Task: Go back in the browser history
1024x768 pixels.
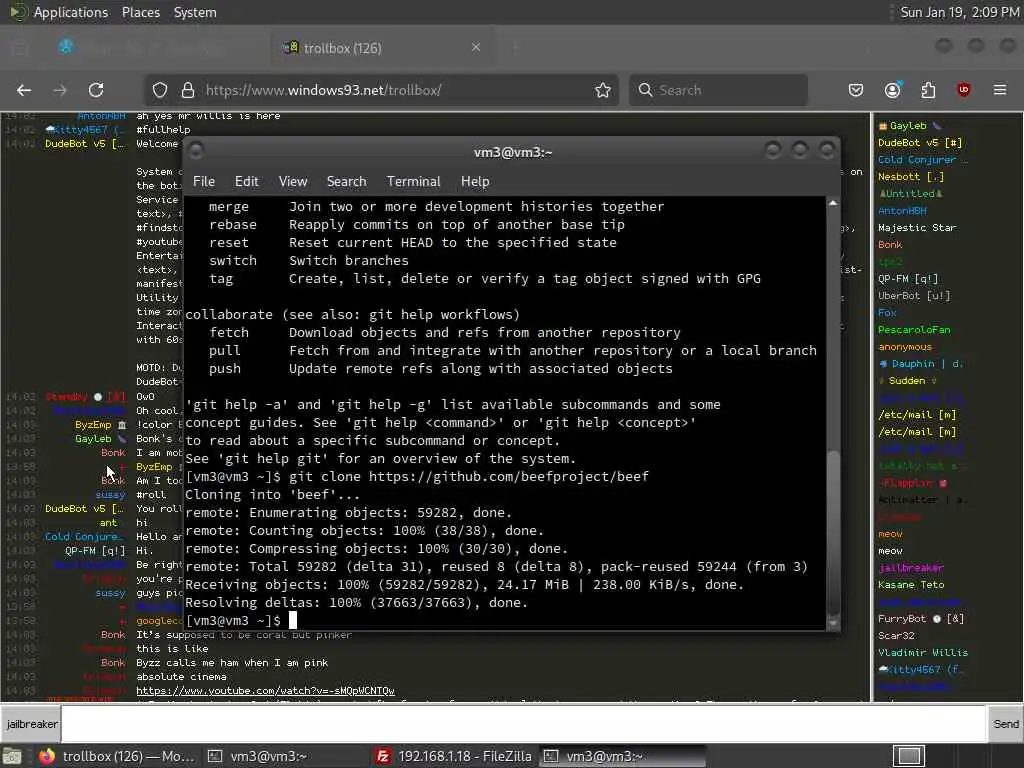Action: coord(24,90)
